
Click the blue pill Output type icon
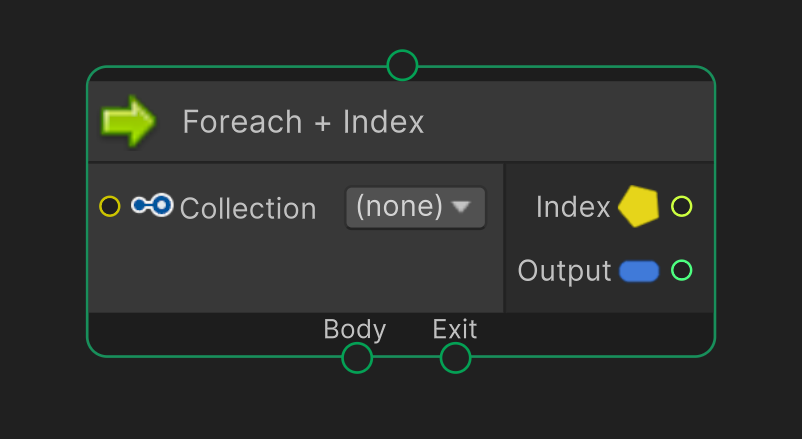pos(639,271)
